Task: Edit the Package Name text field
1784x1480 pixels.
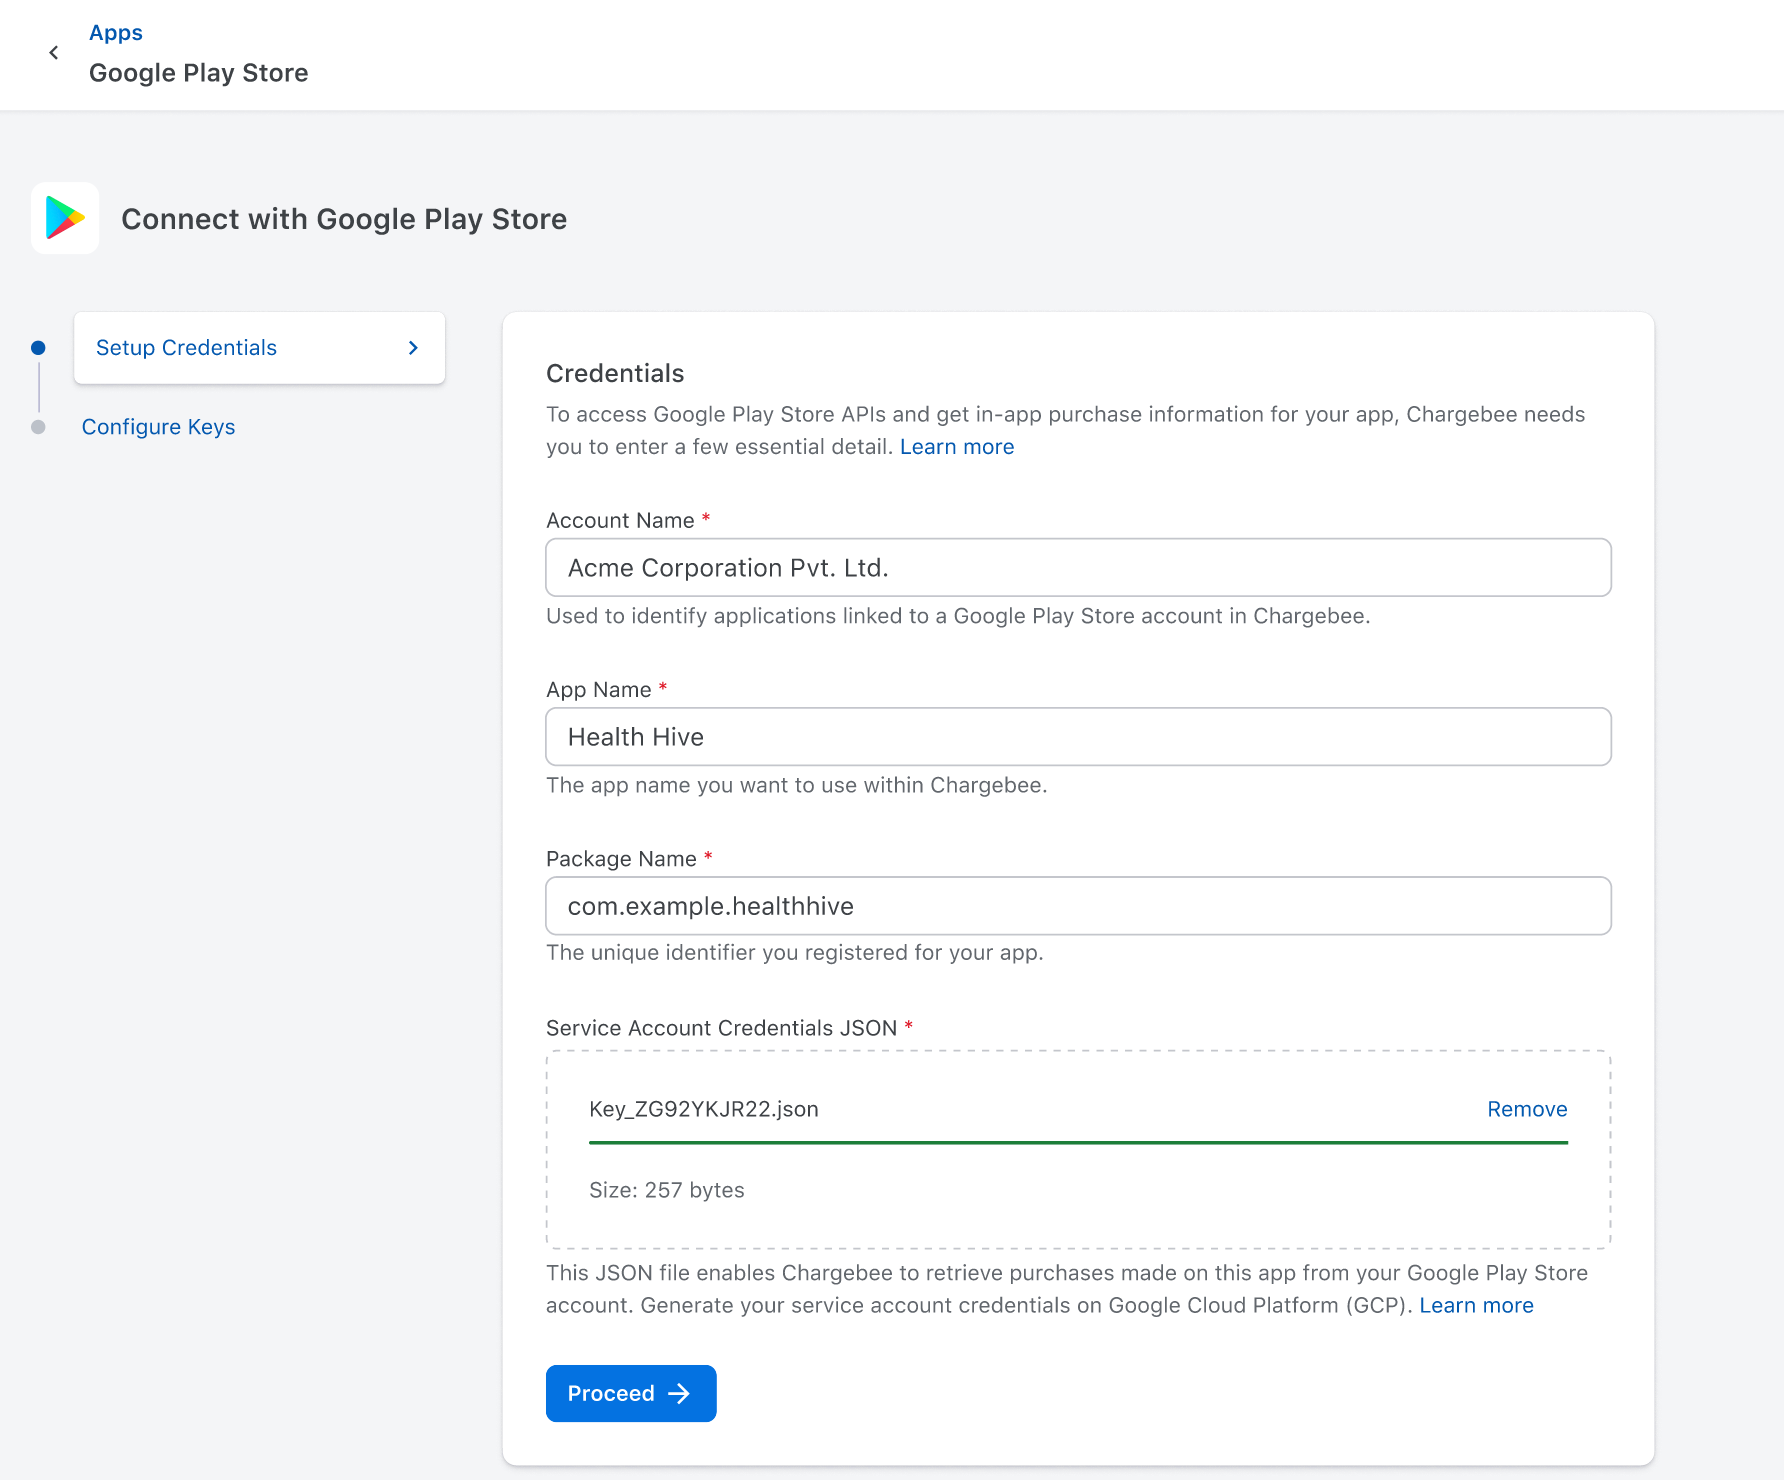Action: tap(1078, 906)
